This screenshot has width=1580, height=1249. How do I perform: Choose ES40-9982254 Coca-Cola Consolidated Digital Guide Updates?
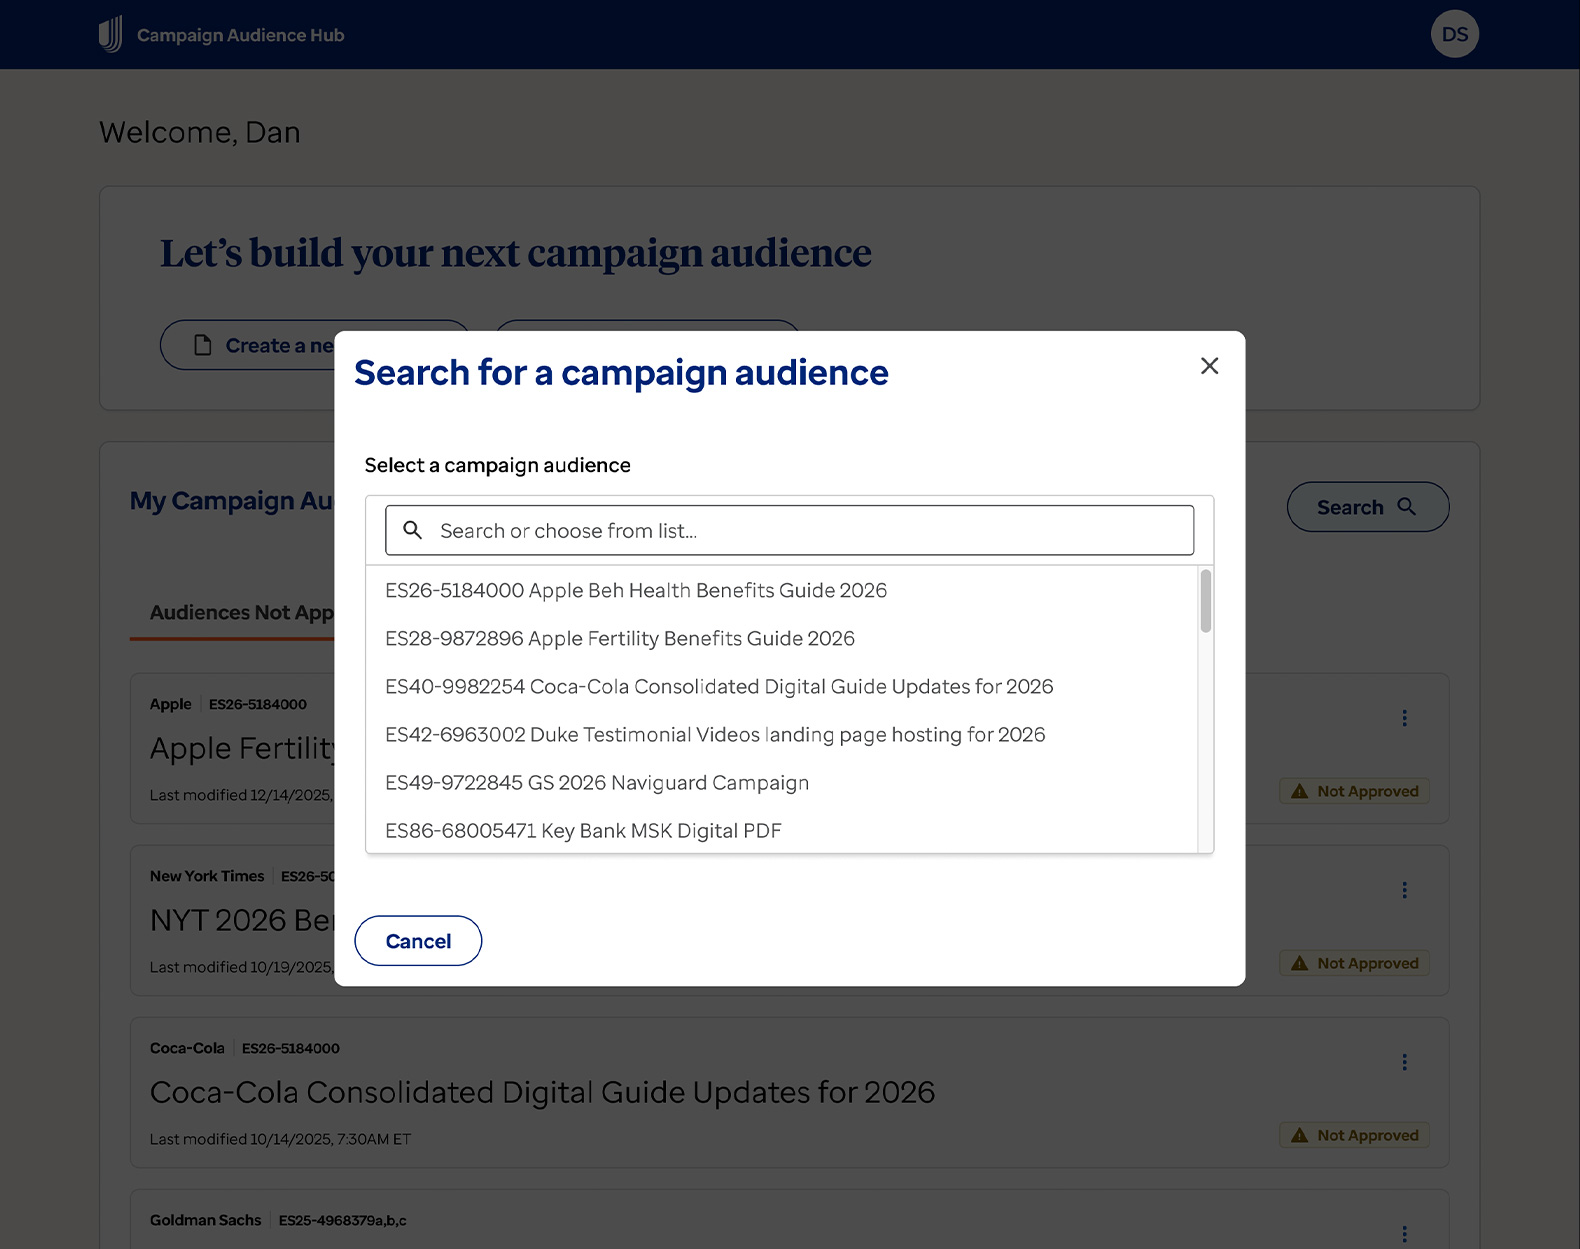(781, 686)
